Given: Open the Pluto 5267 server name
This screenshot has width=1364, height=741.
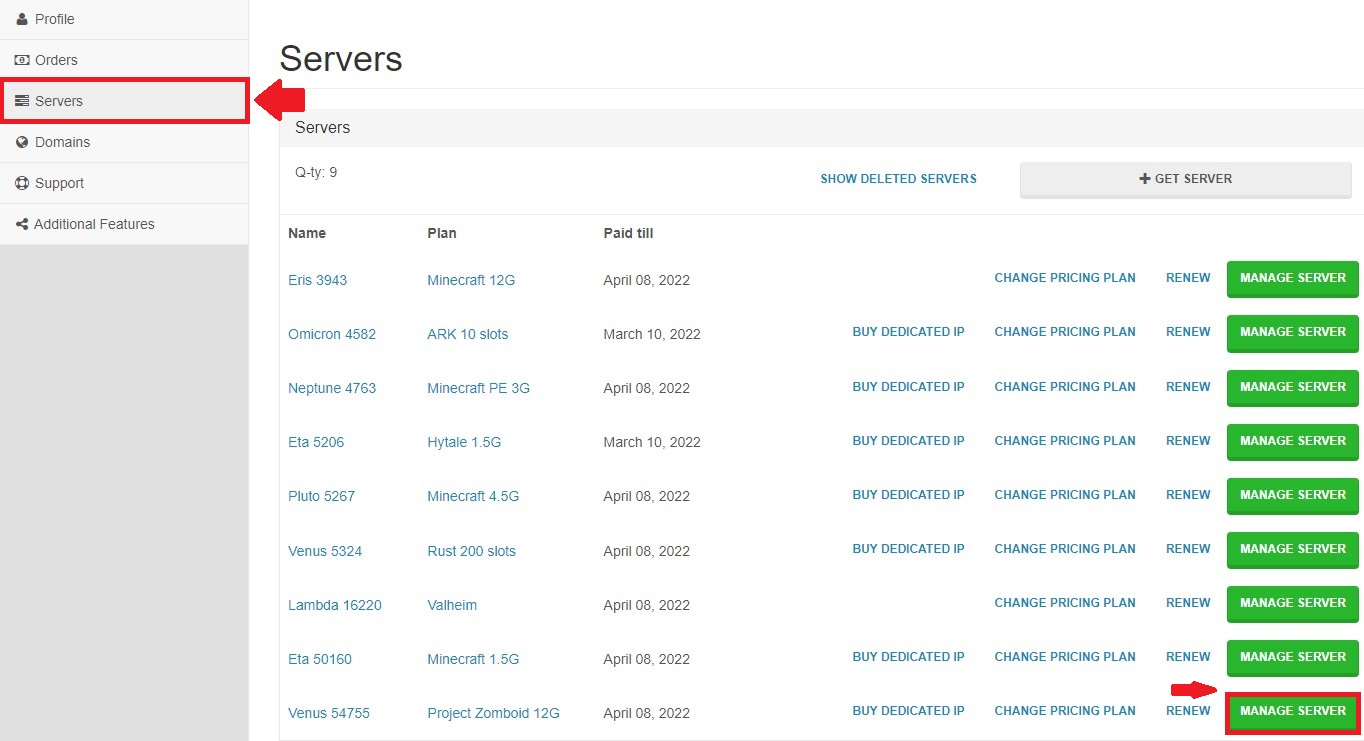Looking at the screenshot, I should click(x=320, y=496).
